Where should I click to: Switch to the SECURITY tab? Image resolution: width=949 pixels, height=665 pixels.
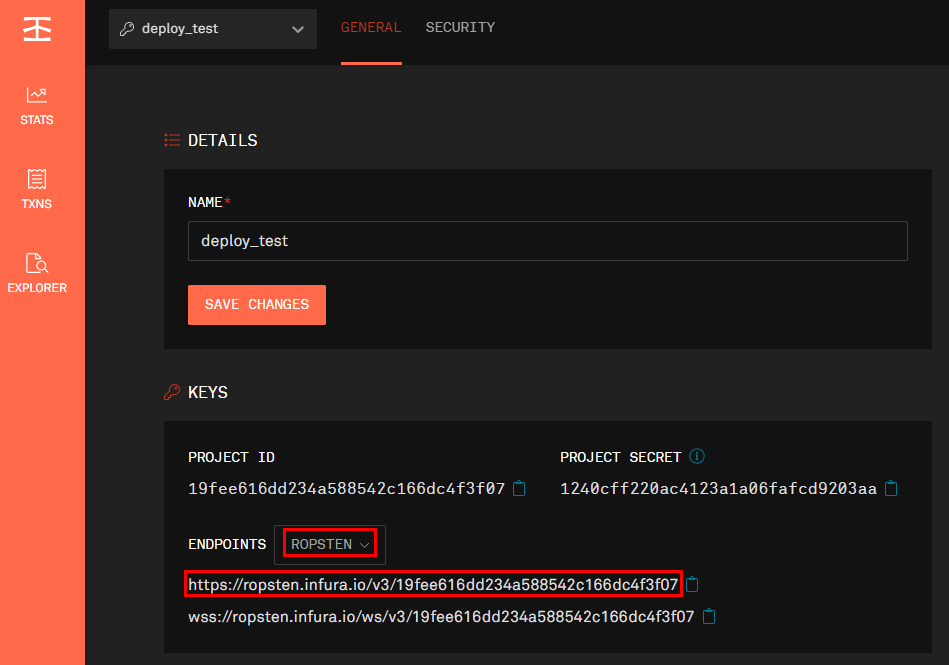460,27
